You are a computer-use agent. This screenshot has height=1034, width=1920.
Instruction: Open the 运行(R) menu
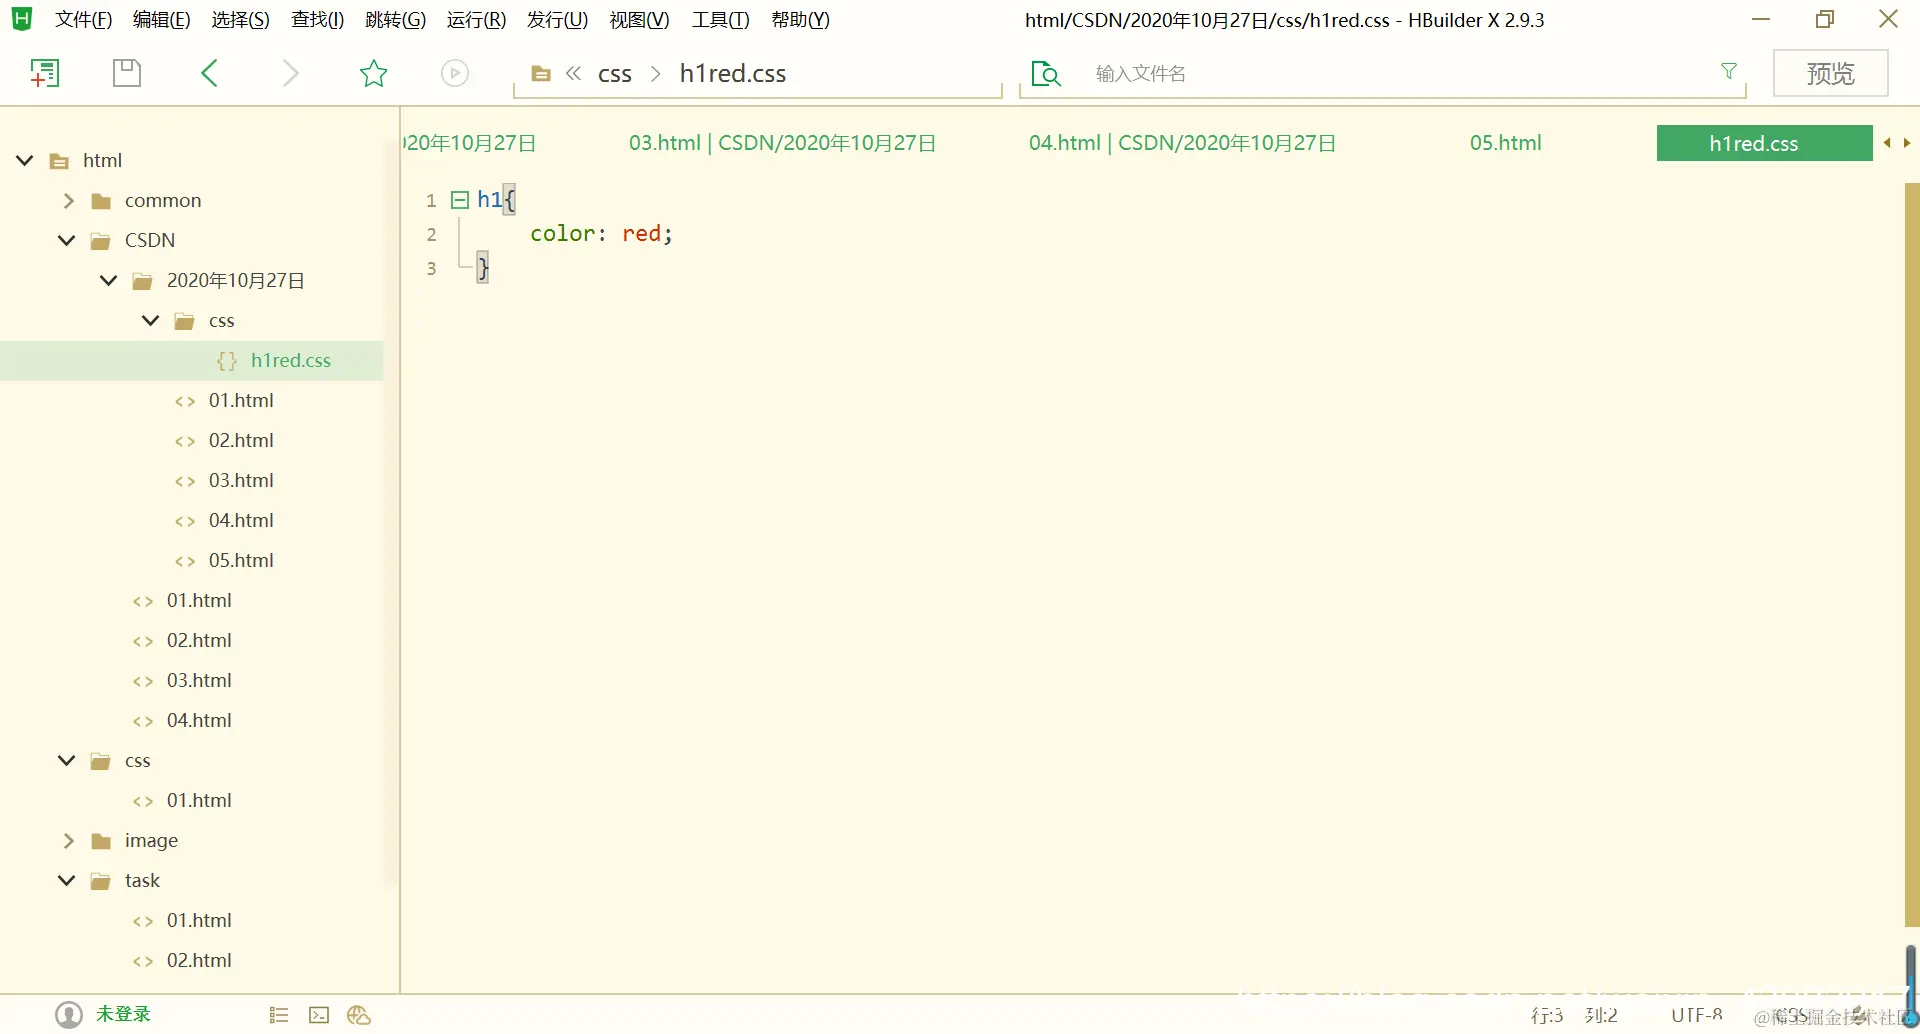(x=476, y=20)
